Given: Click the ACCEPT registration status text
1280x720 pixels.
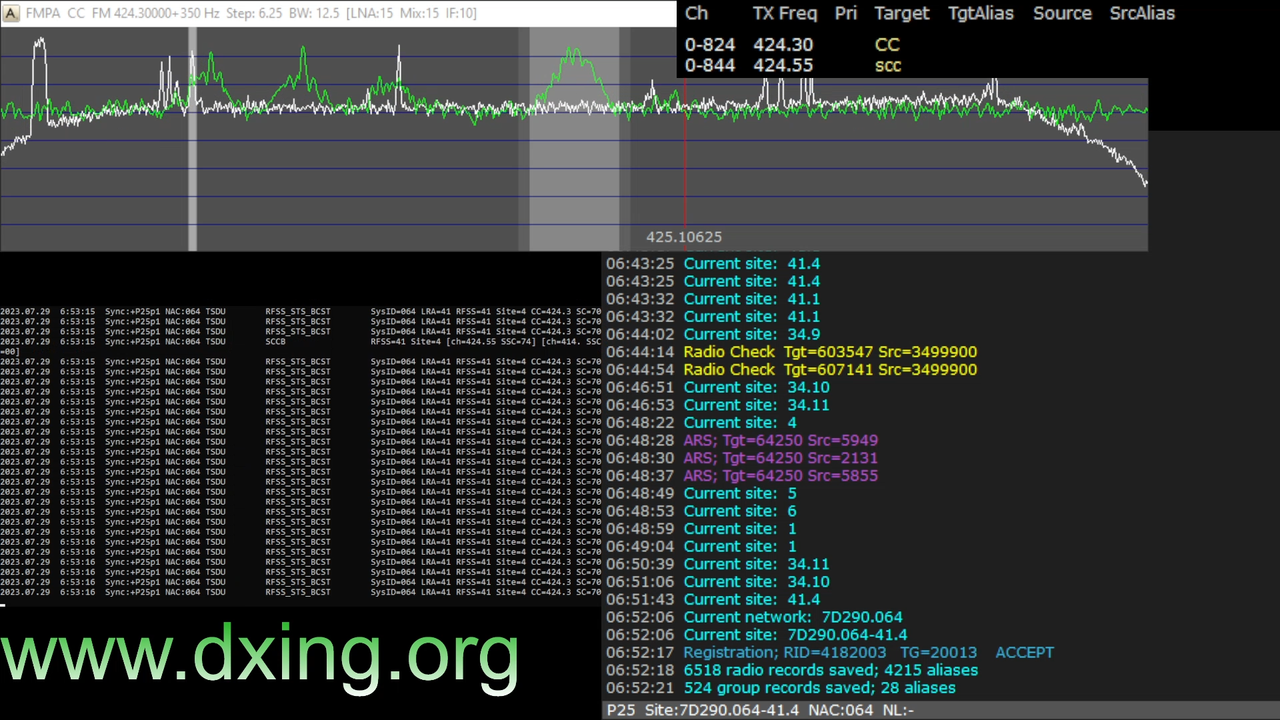Looking at the screenshot, I should [1024, 652].
